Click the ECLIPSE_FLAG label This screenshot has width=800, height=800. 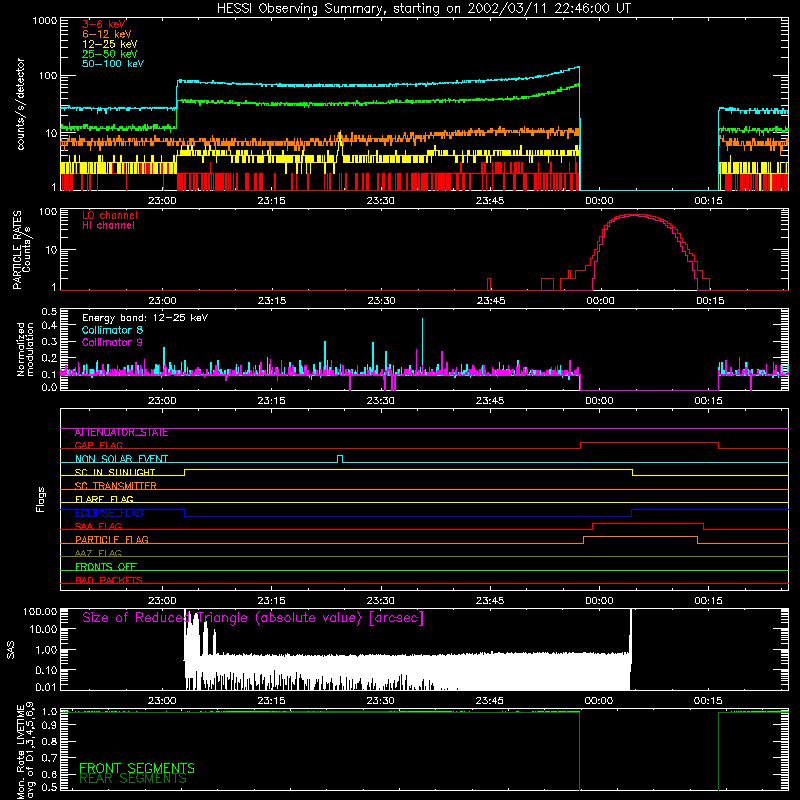[x=109, y=513]
